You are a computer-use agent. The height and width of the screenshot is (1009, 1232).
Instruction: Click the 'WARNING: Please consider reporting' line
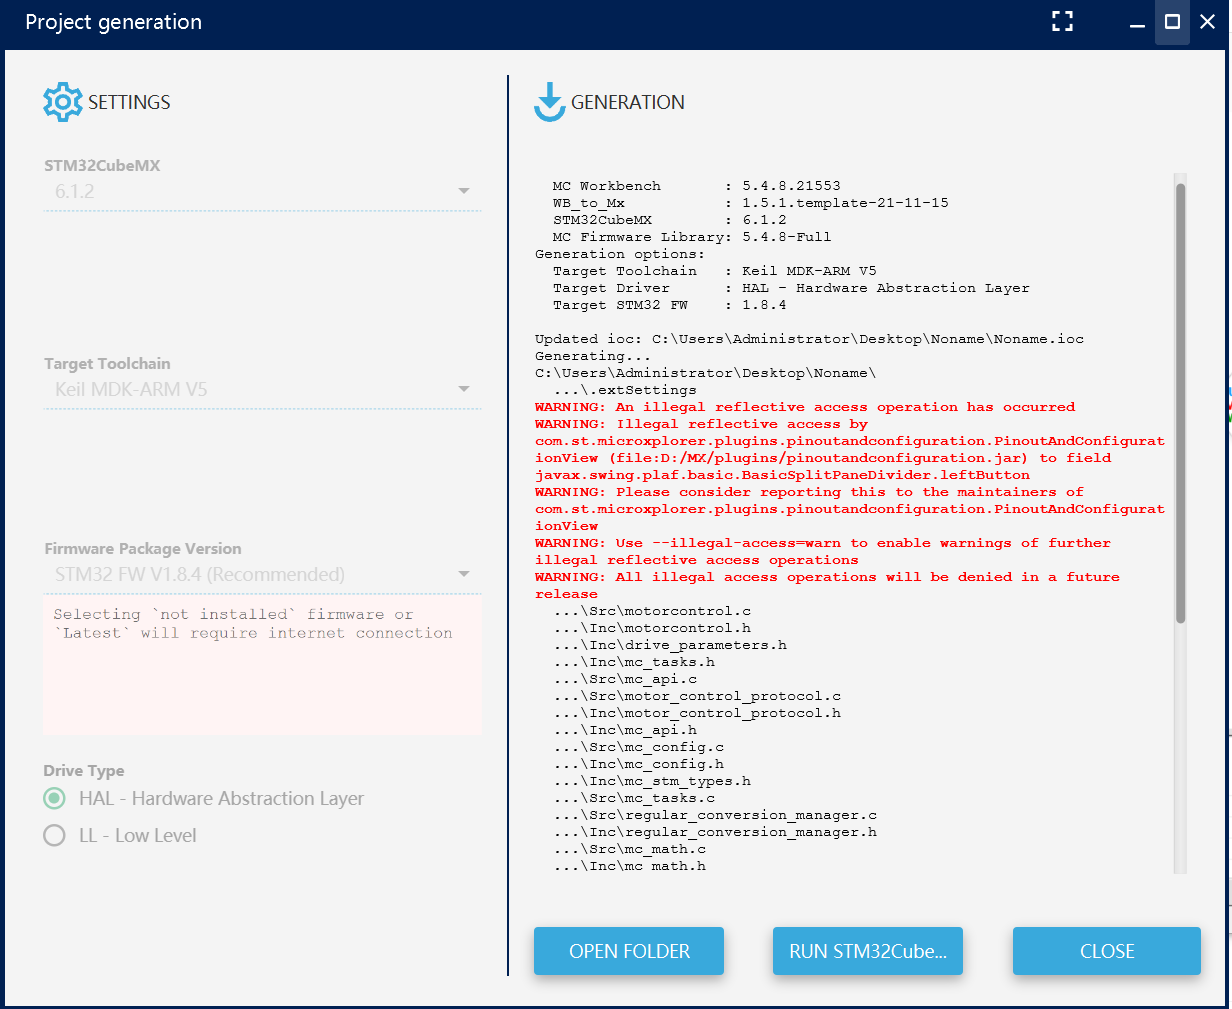coord(809,492)
